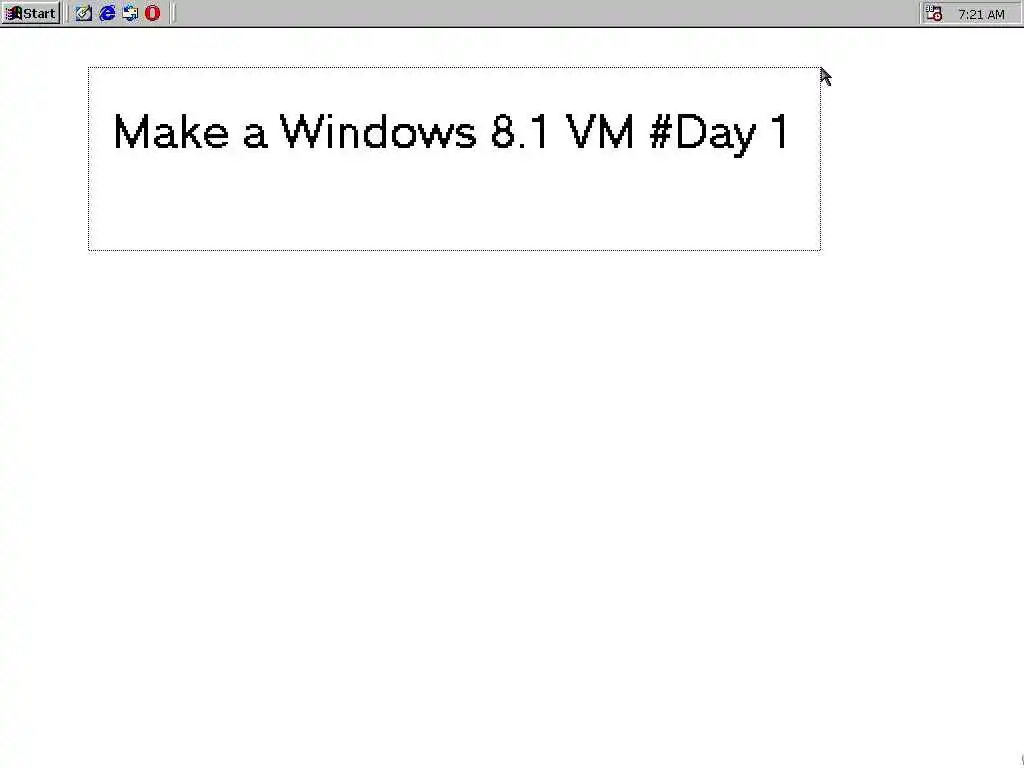Screen dimensions: 1024x768
Task: Open the Task Scheduler tray icon
Action: tap(934, 13)
